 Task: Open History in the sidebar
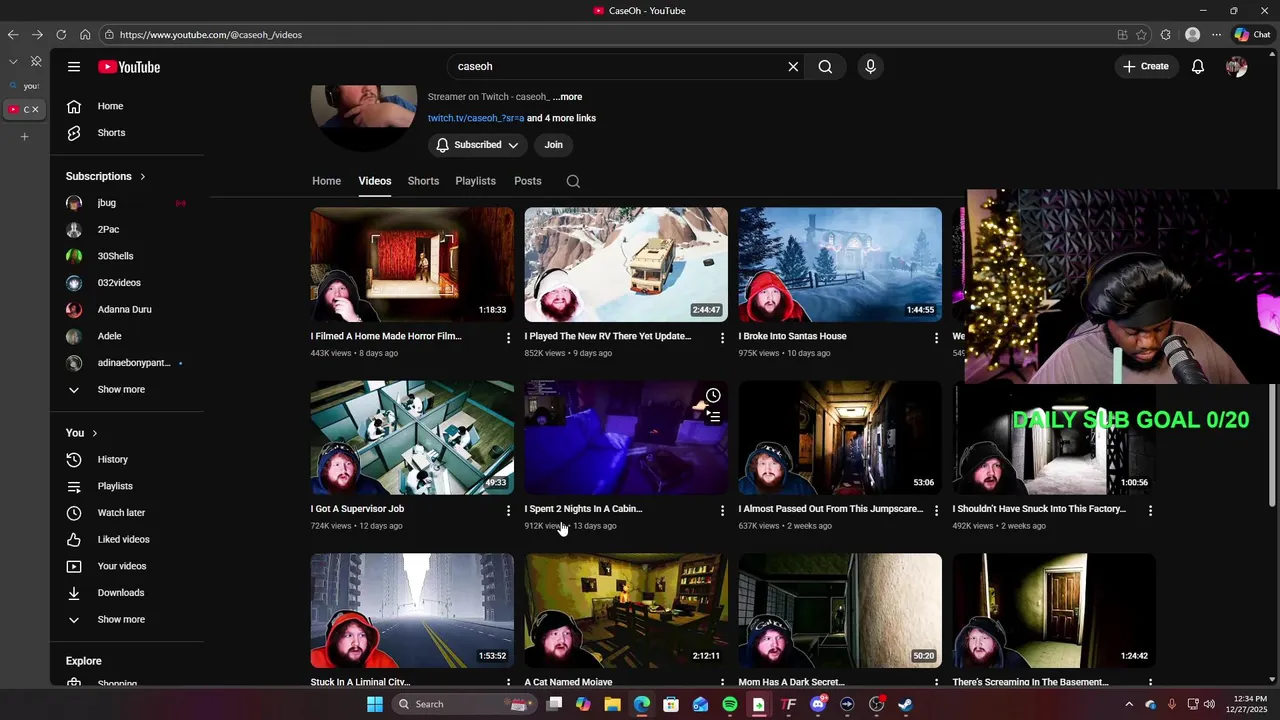[x=110, y=460]
